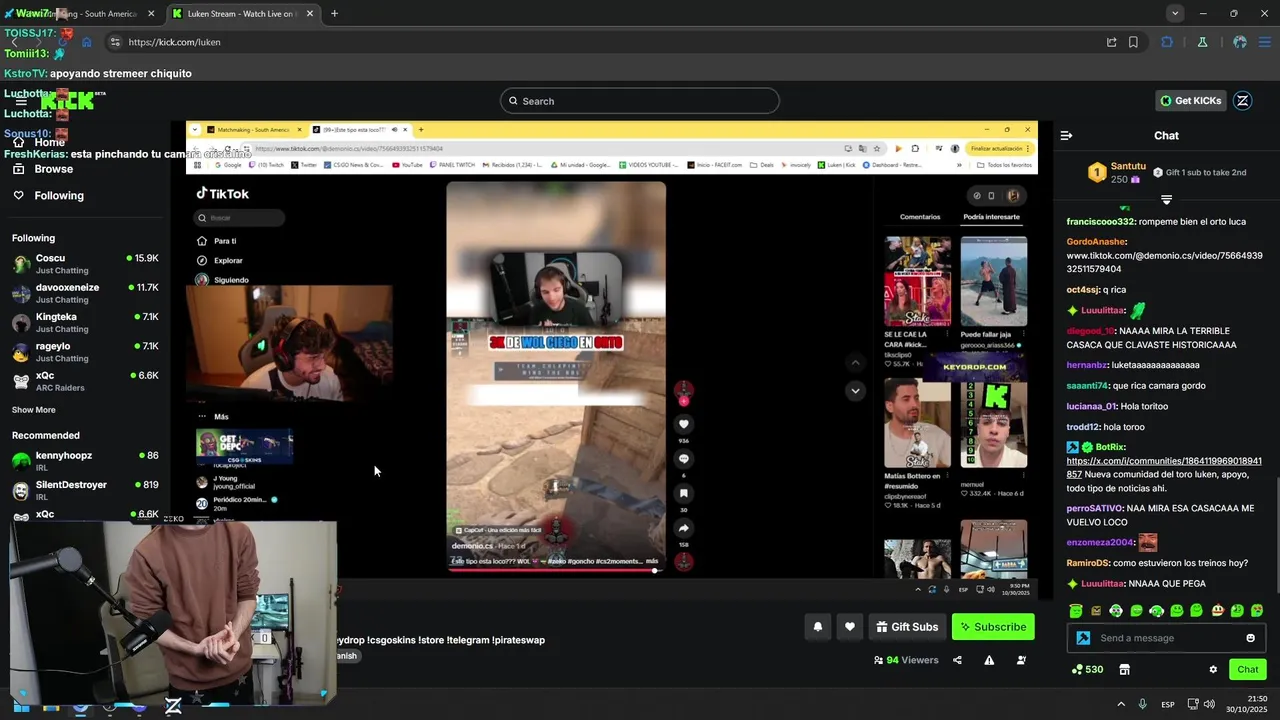1280x720 pixels.
Task: Open the channel points shop icon
Action: click(x=1124, y=669)
